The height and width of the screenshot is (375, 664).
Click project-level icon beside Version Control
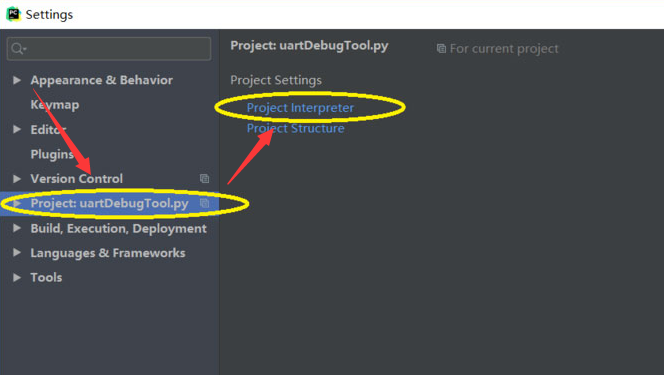point(205,179)
